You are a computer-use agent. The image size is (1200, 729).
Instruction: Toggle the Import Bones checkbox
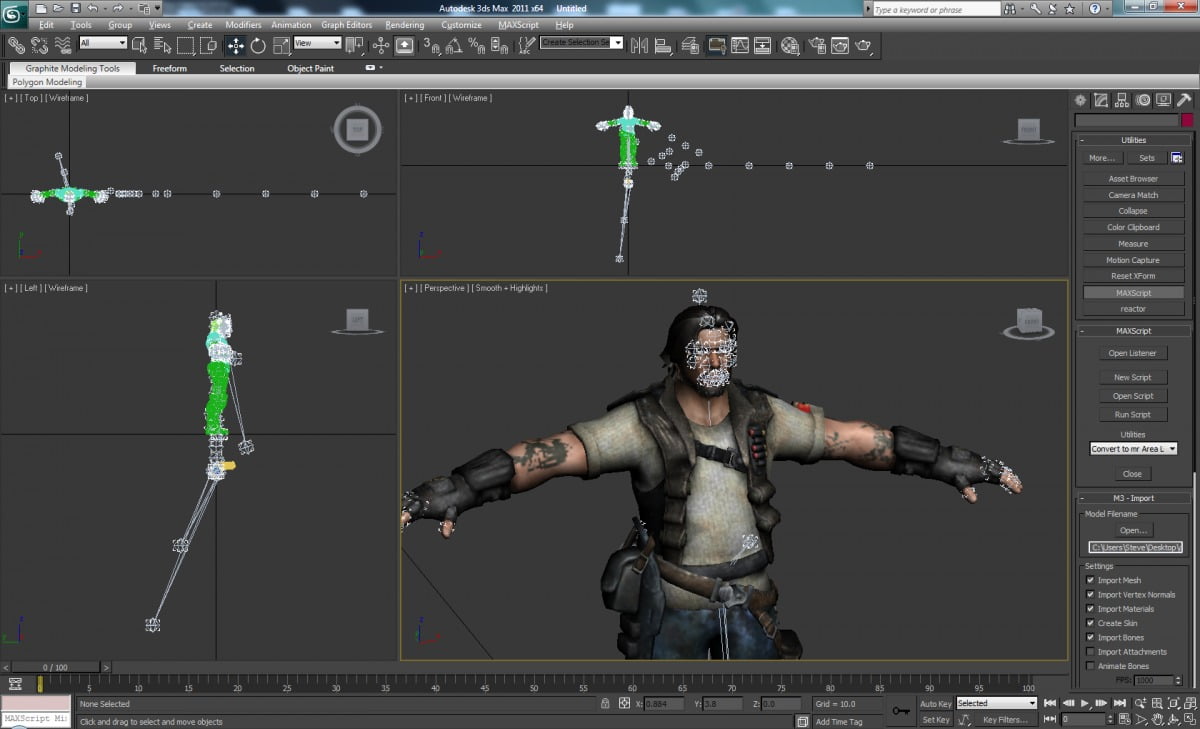(1090, 637)
